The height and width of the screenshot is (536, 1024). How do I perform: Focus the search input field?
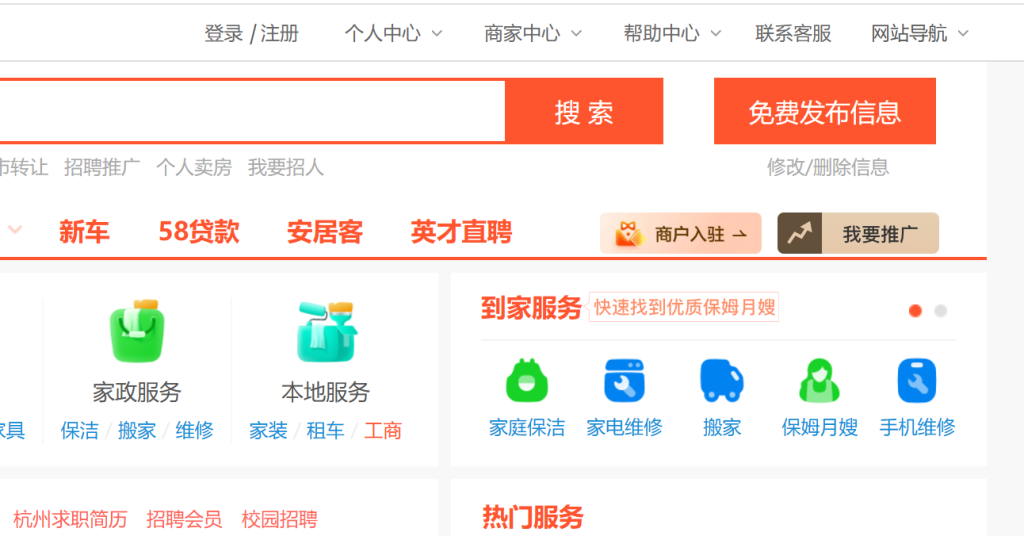252,111
